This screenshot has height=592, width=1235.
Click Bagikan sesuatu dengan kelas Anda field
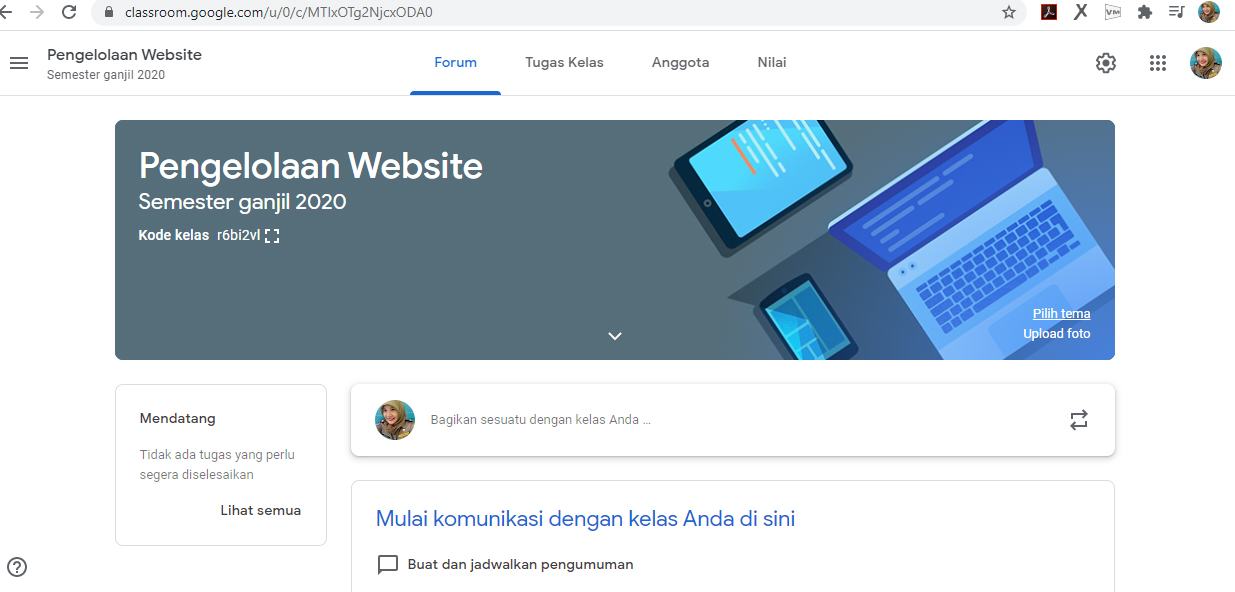tap(540, 420)
